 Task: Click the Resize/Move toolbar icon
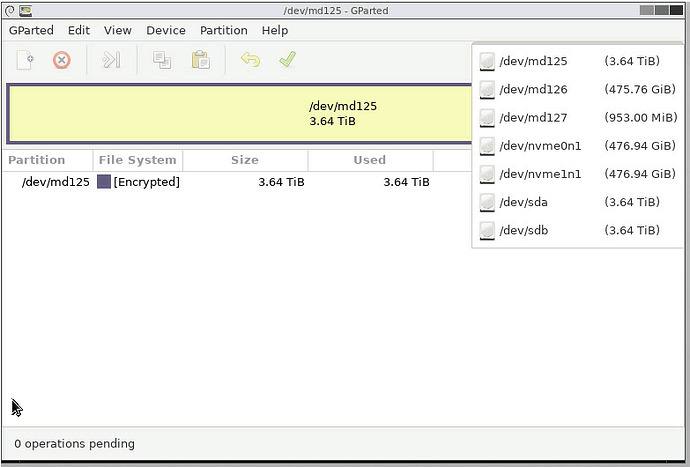pyautogui.click(x=111, y=60)
